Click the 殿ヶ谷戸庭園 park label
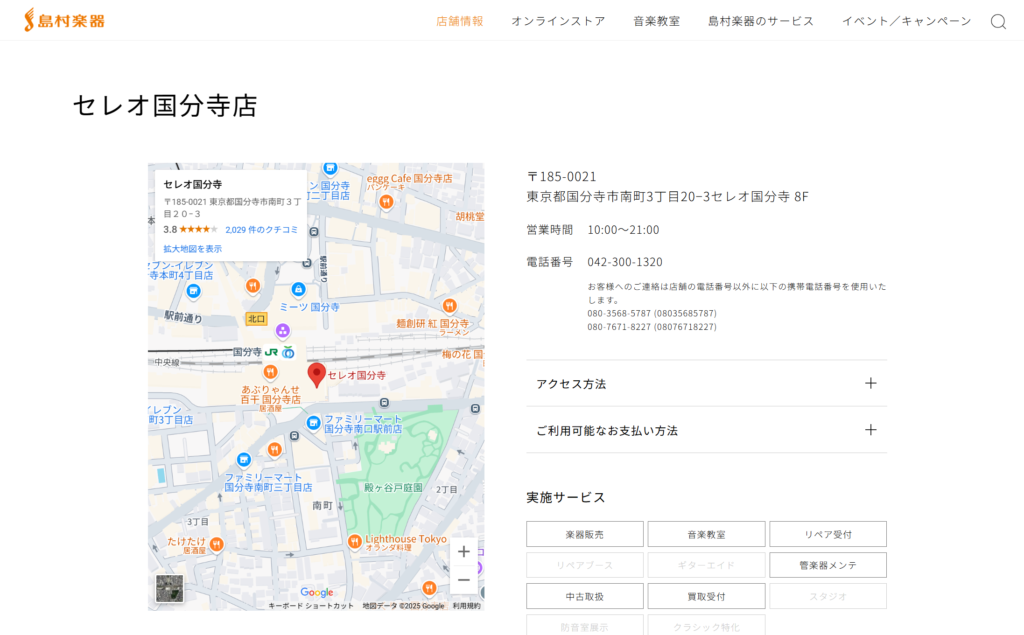1024x635 pixels. 393,488
